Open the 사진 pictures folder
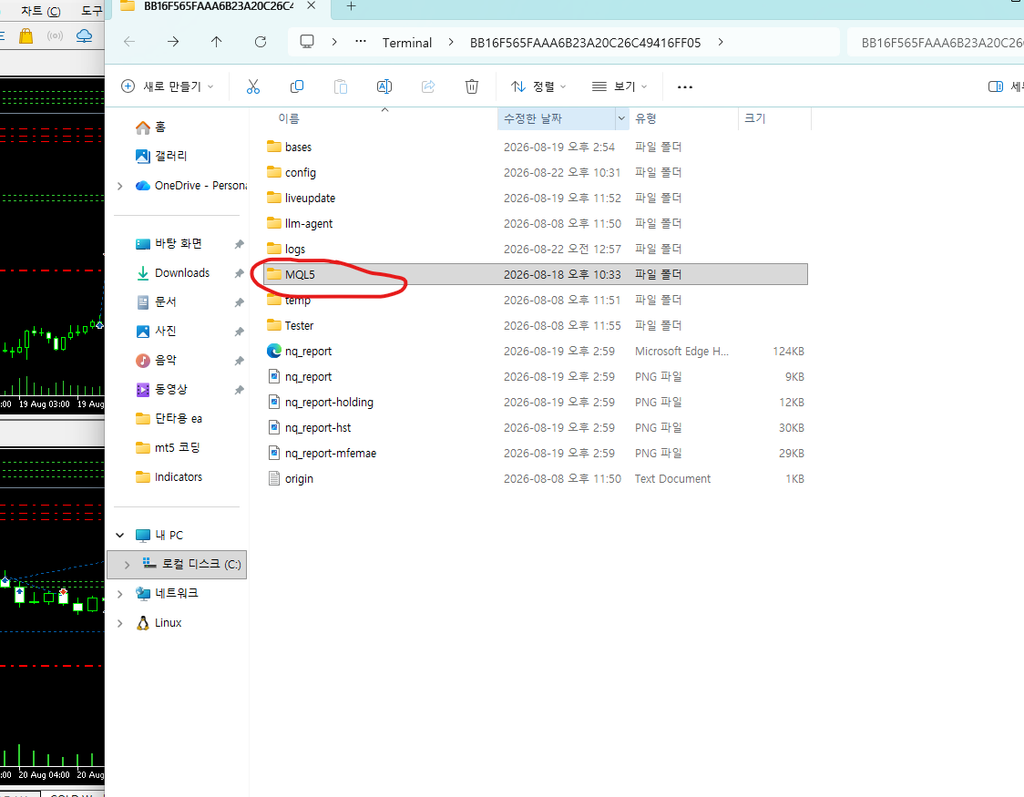This screenshot has height=797, width=1024. [156, 331]
